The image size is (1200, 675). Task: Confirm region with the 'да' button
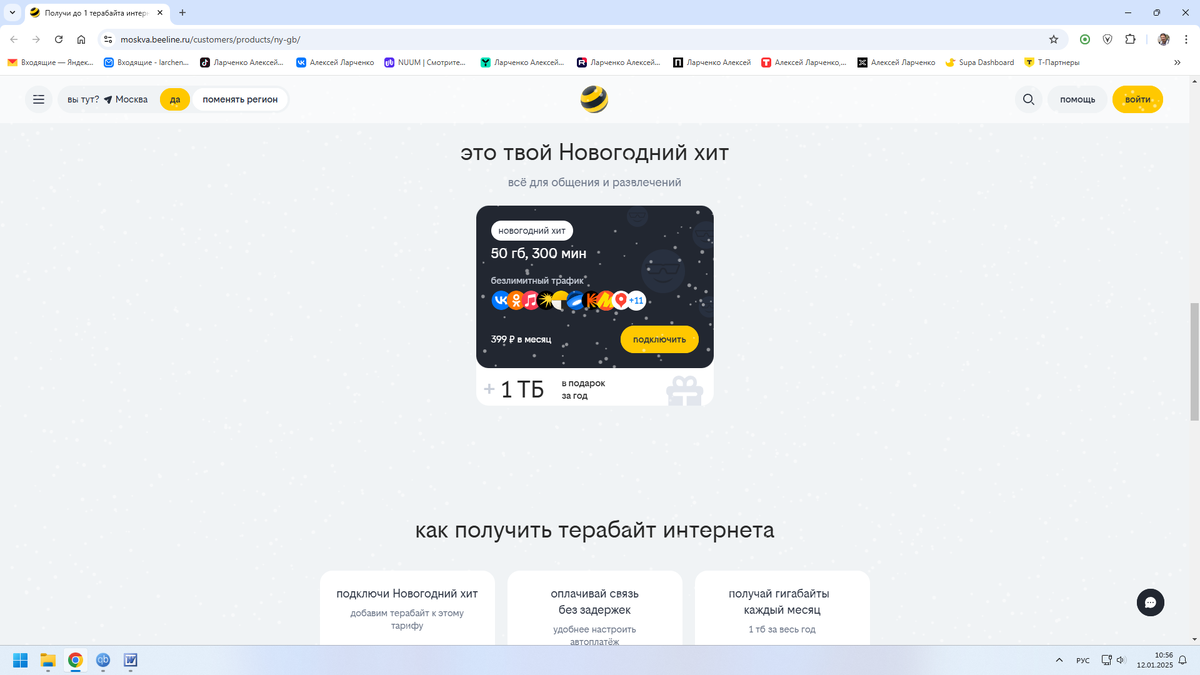[x=175, y=100]
